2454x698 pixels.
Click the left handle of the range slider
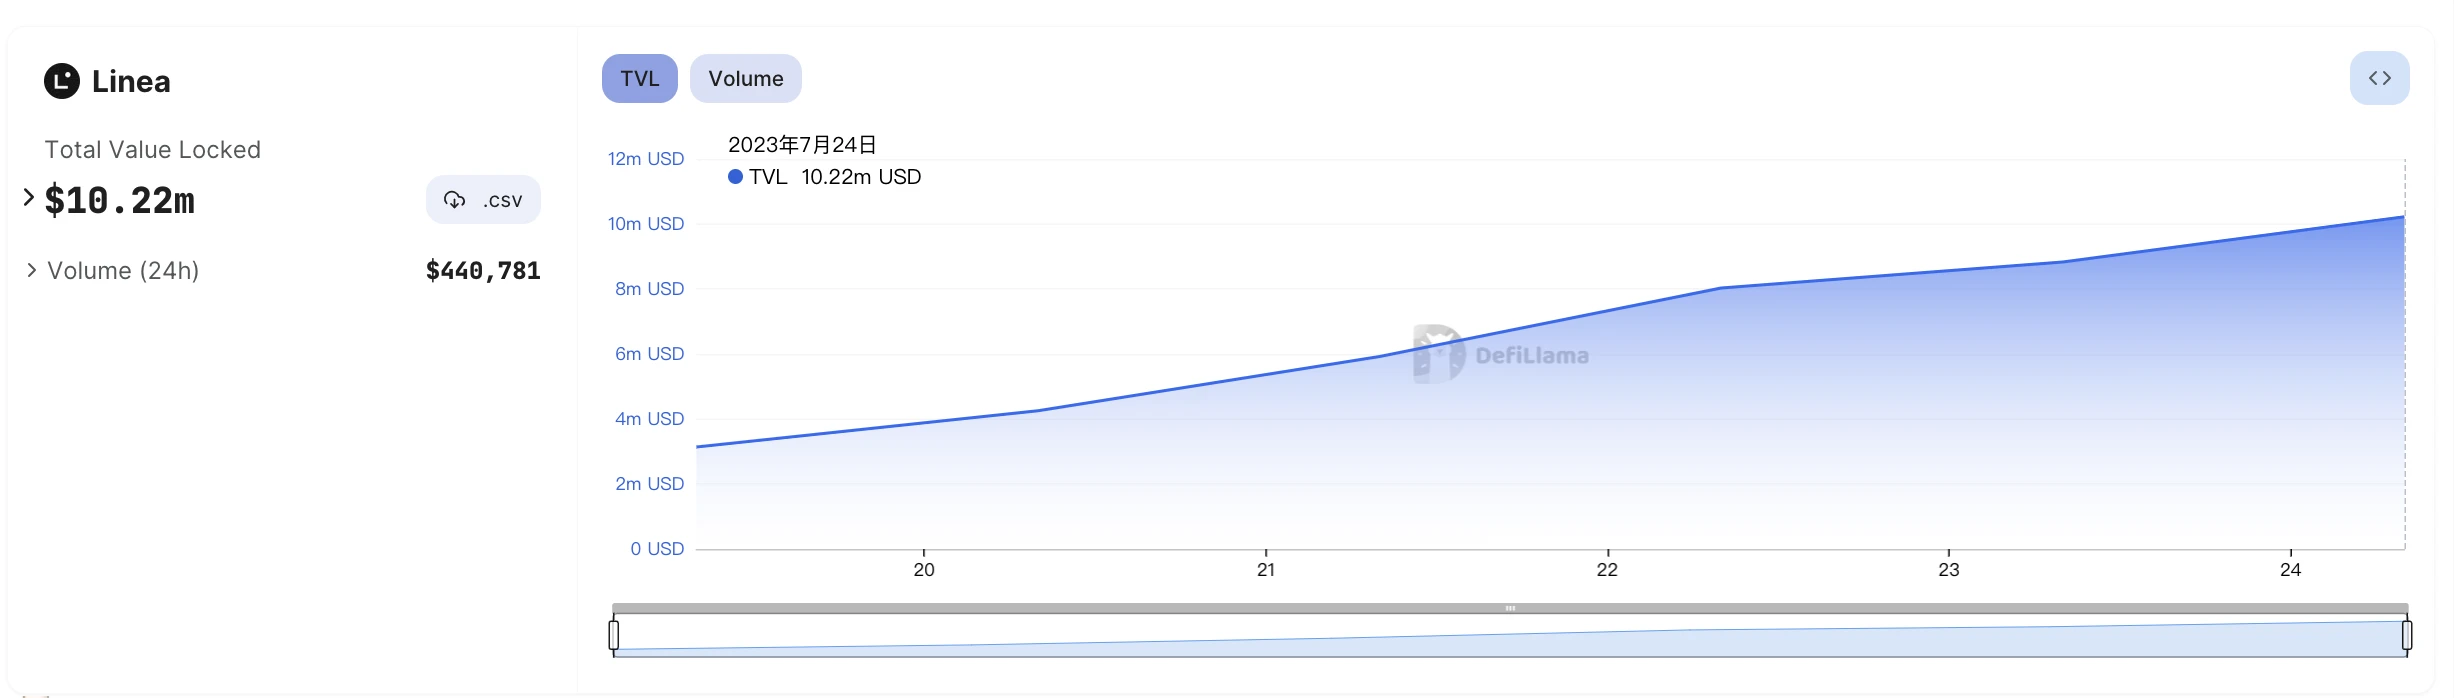(614, 635)
